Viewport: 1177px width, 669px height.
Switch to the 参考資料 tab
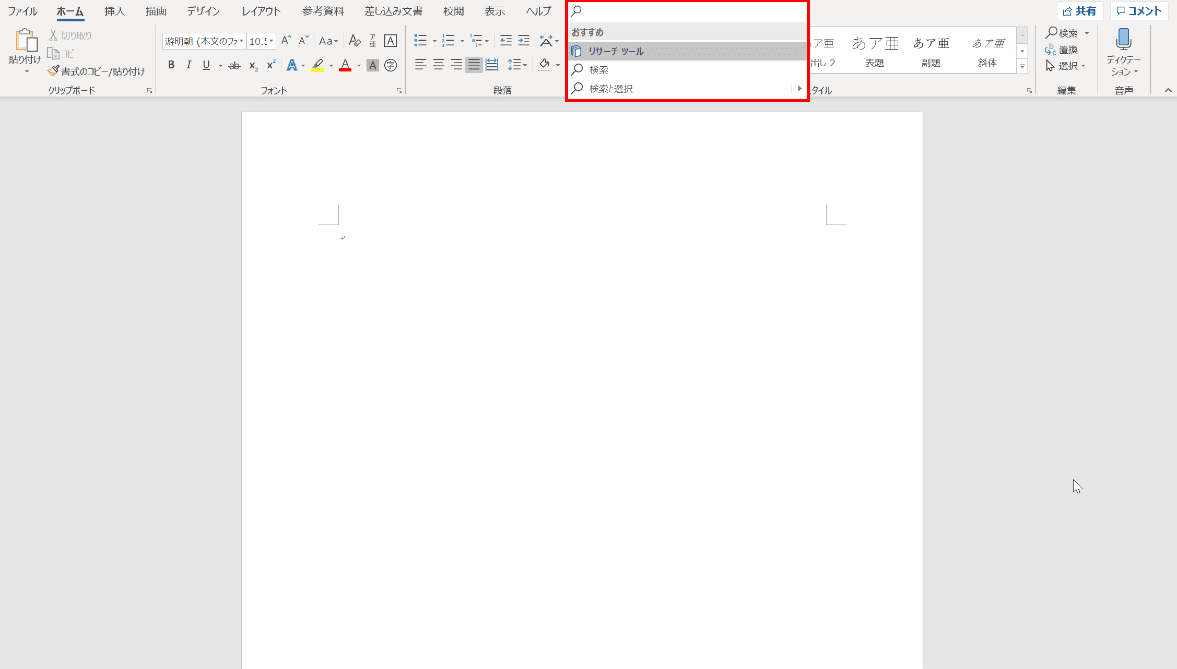[323, 11]
